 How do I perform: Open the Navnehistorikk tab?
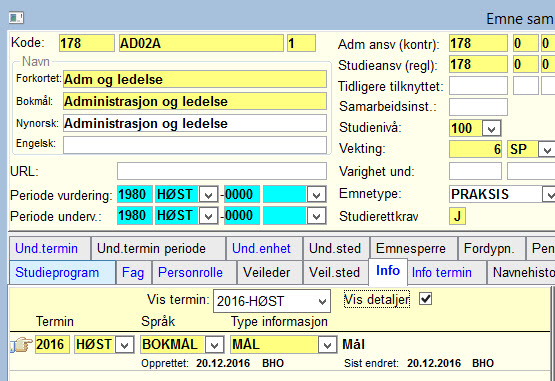click(x=521, y=272)
